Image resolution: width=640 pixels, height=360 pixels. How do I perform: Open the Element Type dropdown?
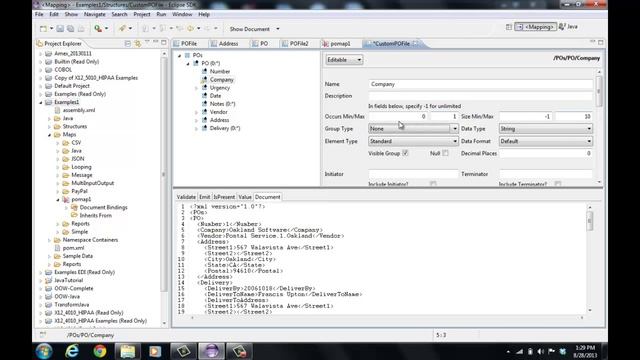(413, 141)
